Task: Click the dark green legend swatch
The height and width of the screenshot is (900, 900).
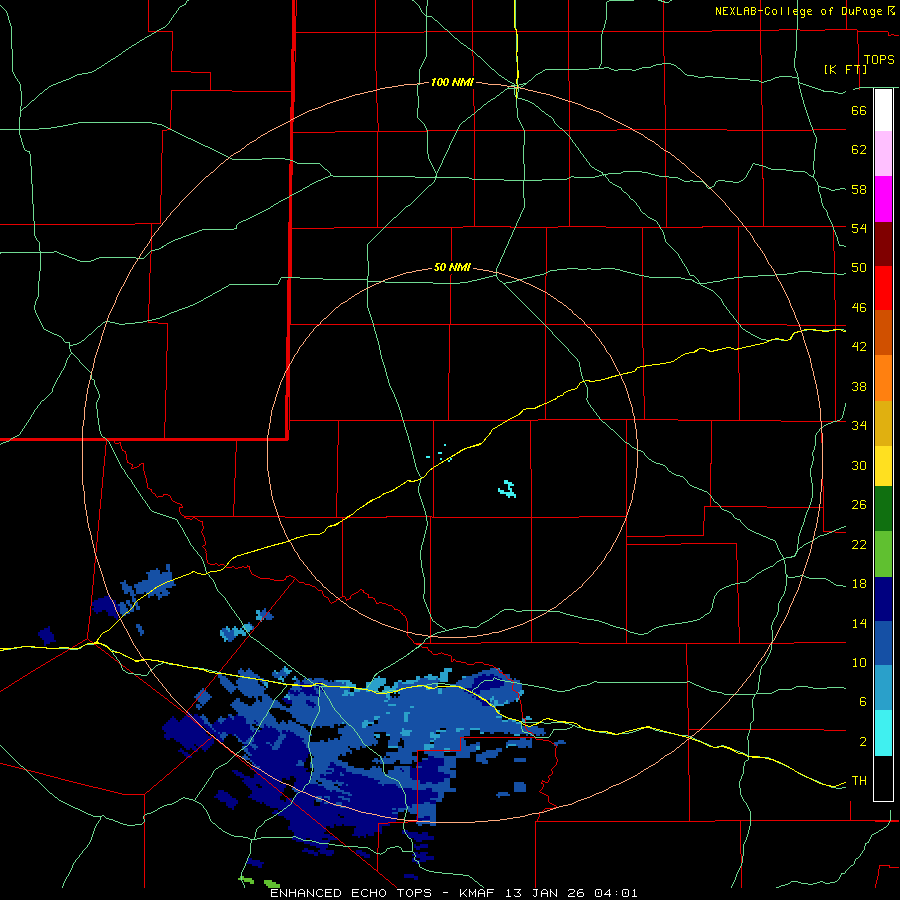Action: click(x=883, y=509)
